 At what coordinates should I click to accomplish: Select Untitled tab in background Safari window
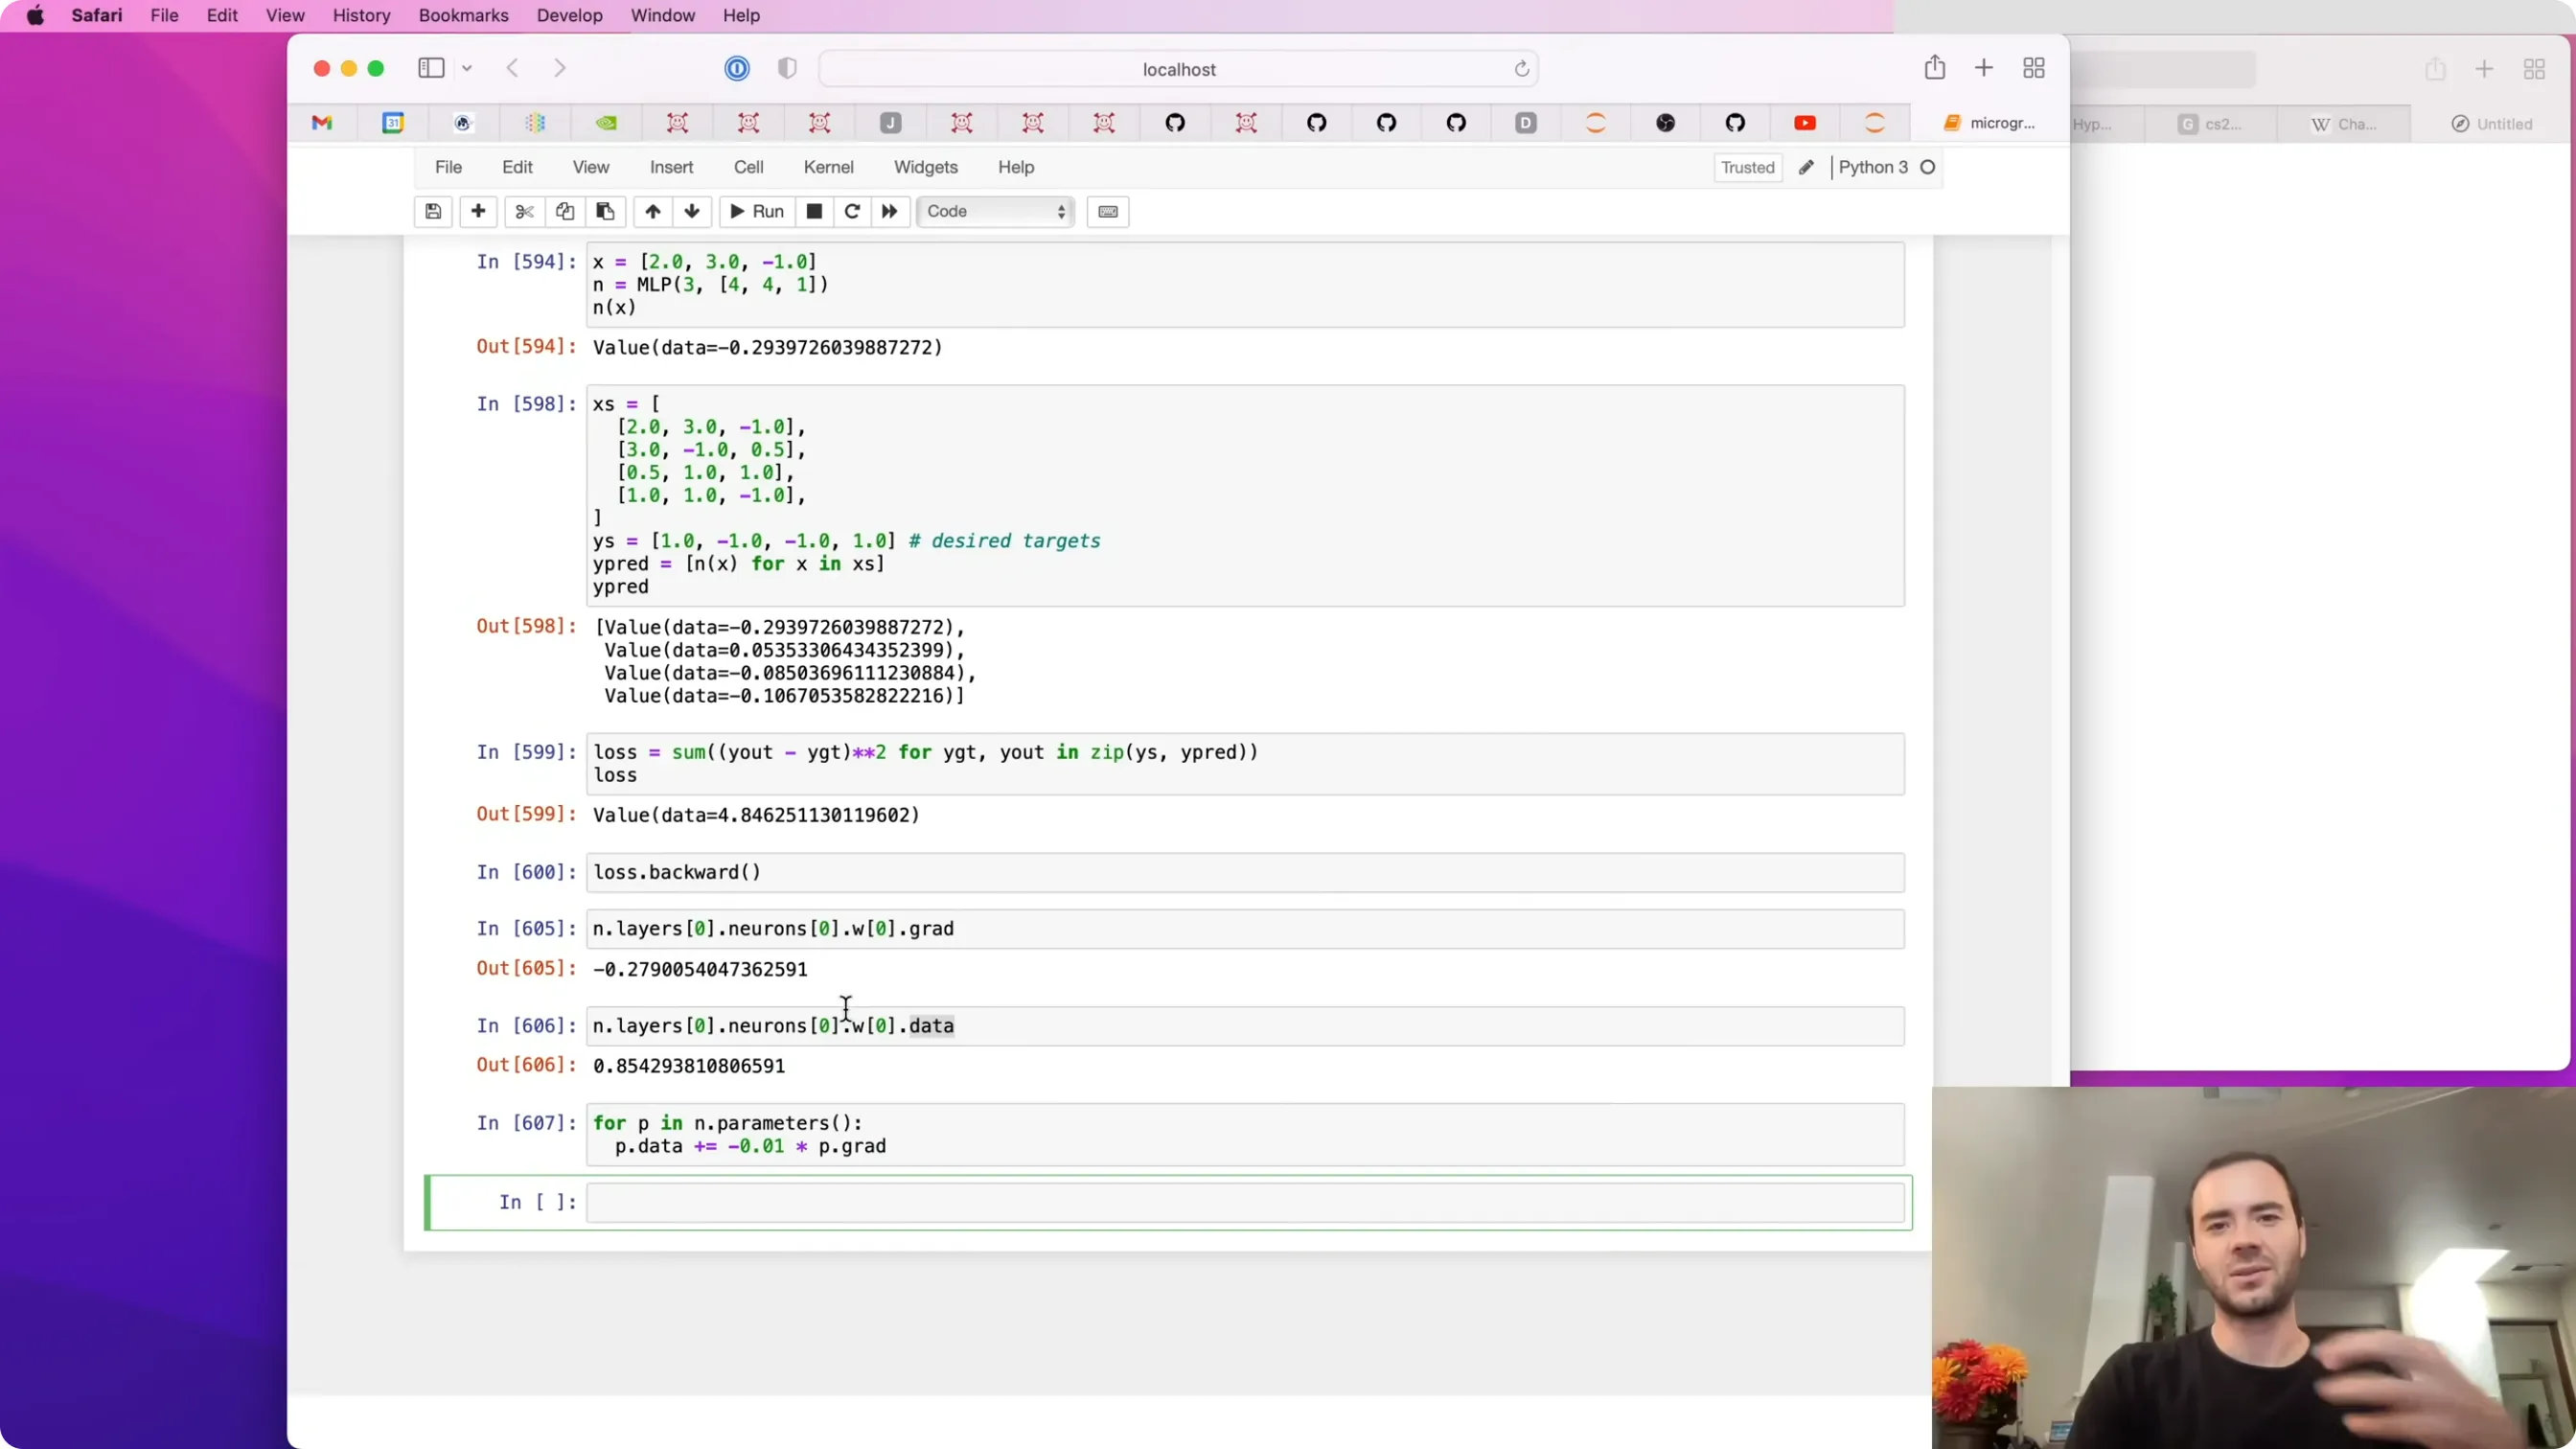(2493, 124)
